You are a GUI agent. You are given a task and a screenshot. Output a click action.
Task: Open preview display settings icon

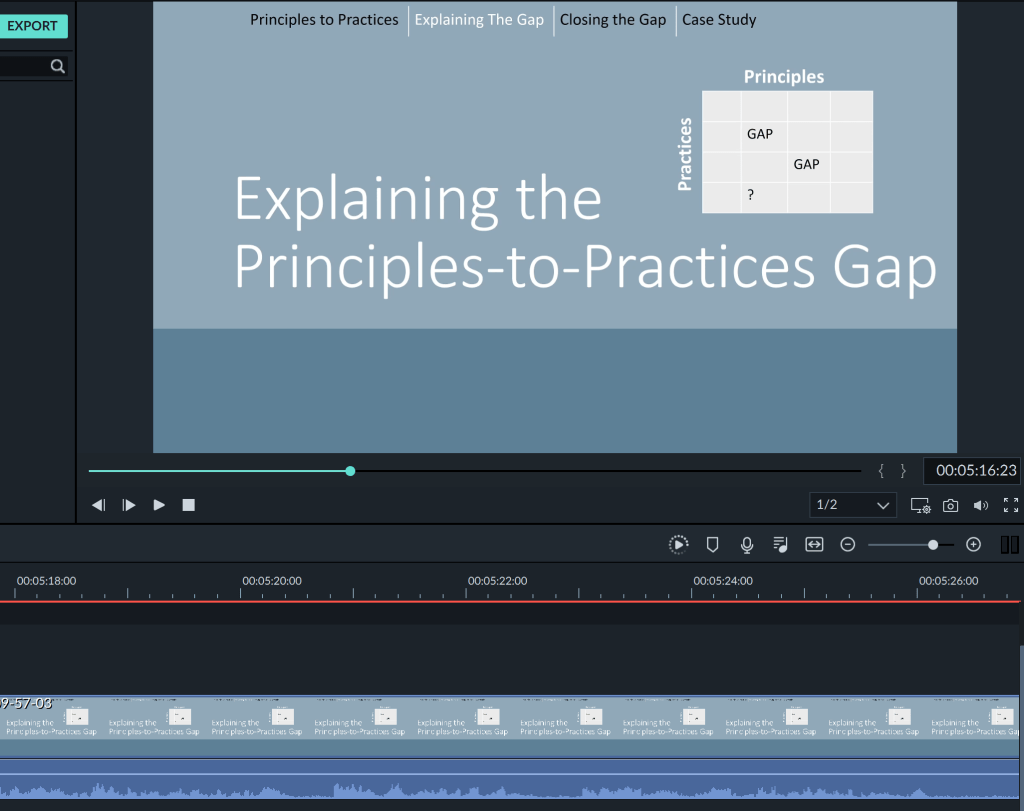[920, 505]
